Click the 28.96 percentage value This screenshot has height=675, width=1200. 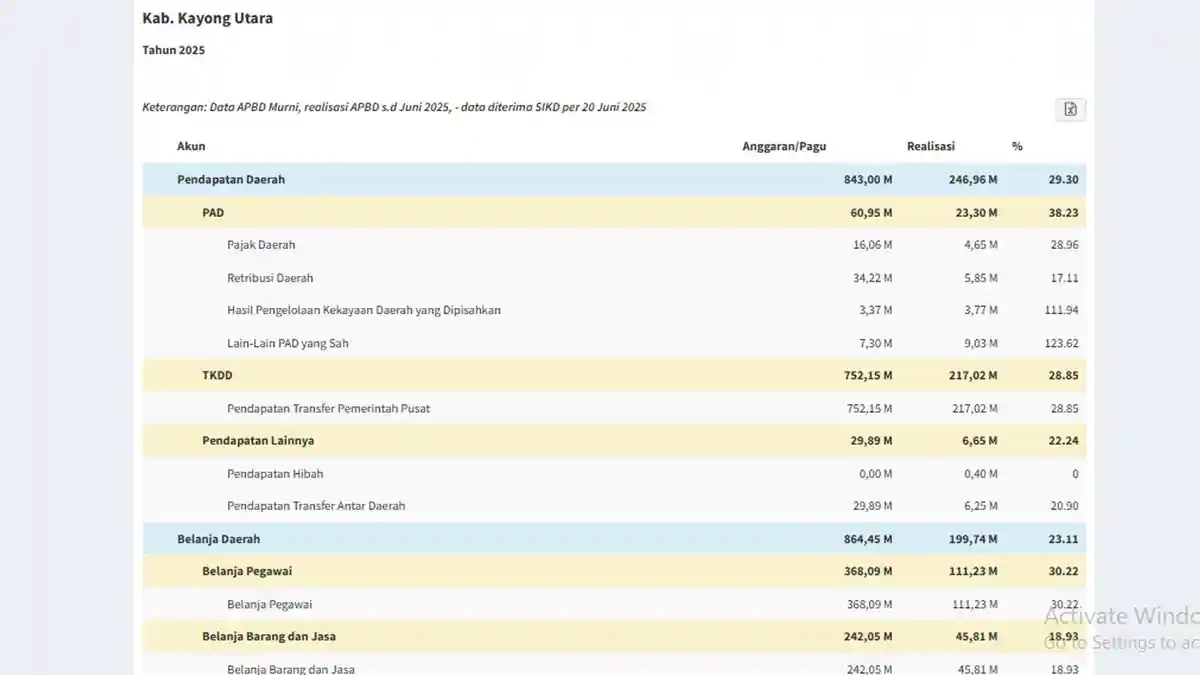(x=1064, y=245)
